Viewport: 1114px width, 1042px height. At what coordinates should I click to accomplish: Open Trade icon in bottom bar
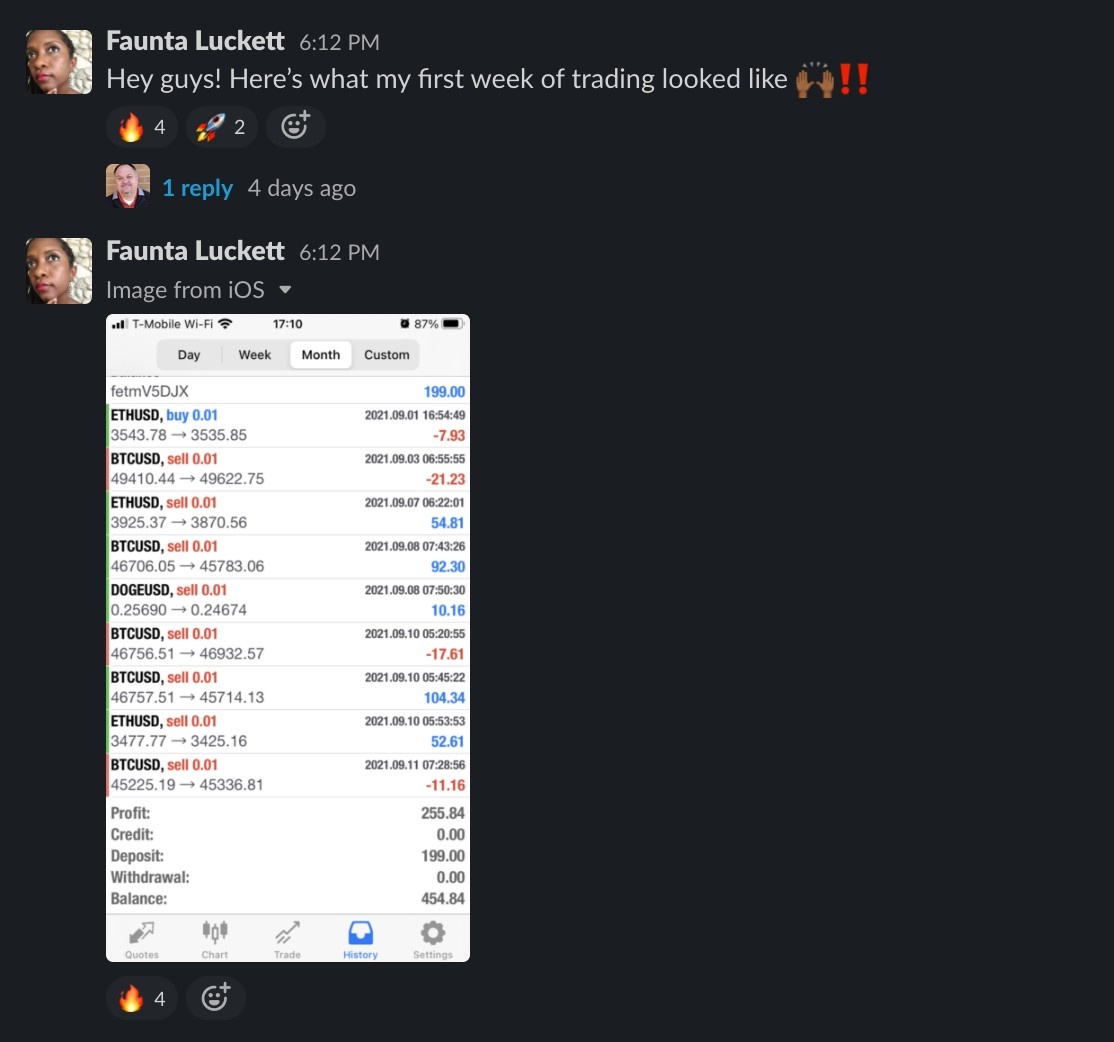[x=287, y=939]
